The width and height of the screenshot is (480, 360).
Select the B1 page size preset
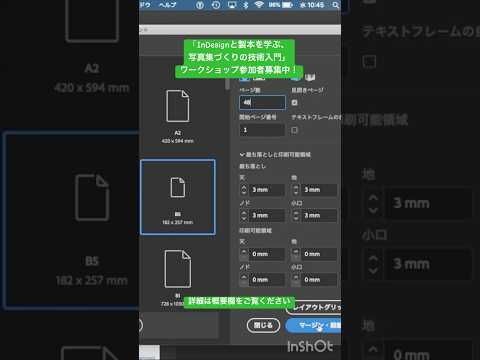point(178,278)
